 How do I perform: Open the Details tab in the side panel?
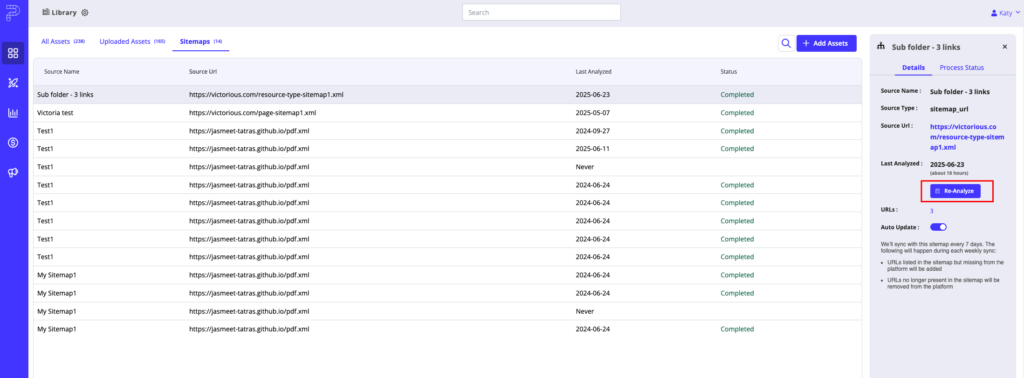[913, 68]
